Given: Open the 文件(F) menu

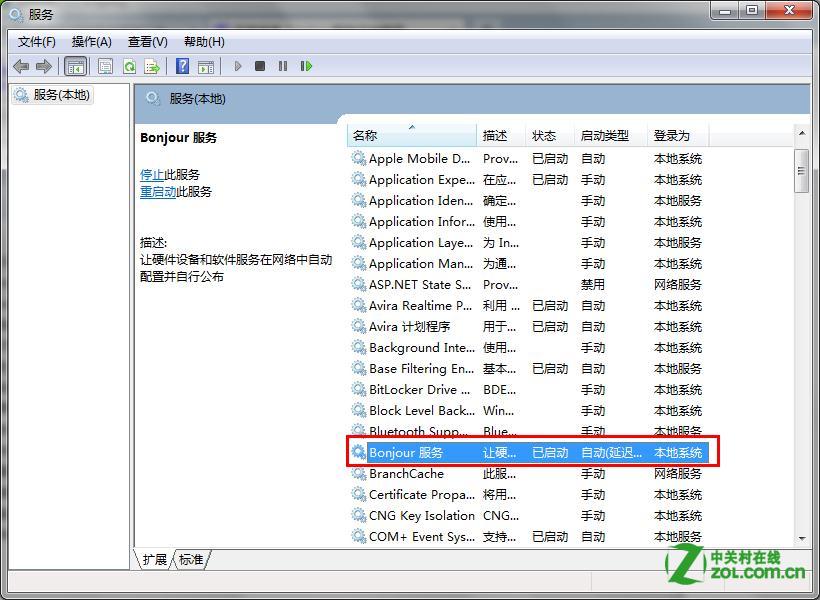Looking at the screenshot, I should tap(37, 42).
